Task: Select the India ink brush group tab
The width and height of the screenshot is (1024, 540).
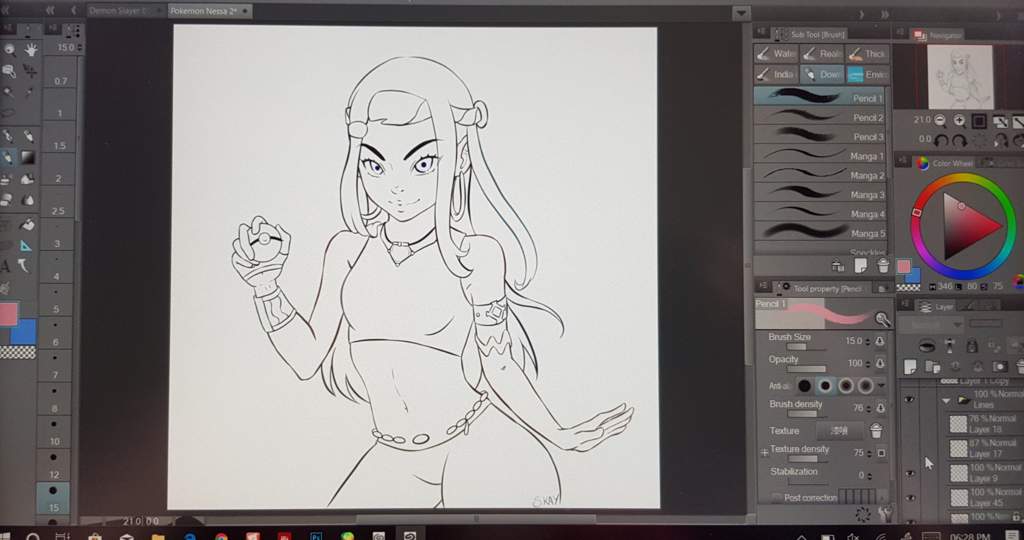Action: point(775,74)
